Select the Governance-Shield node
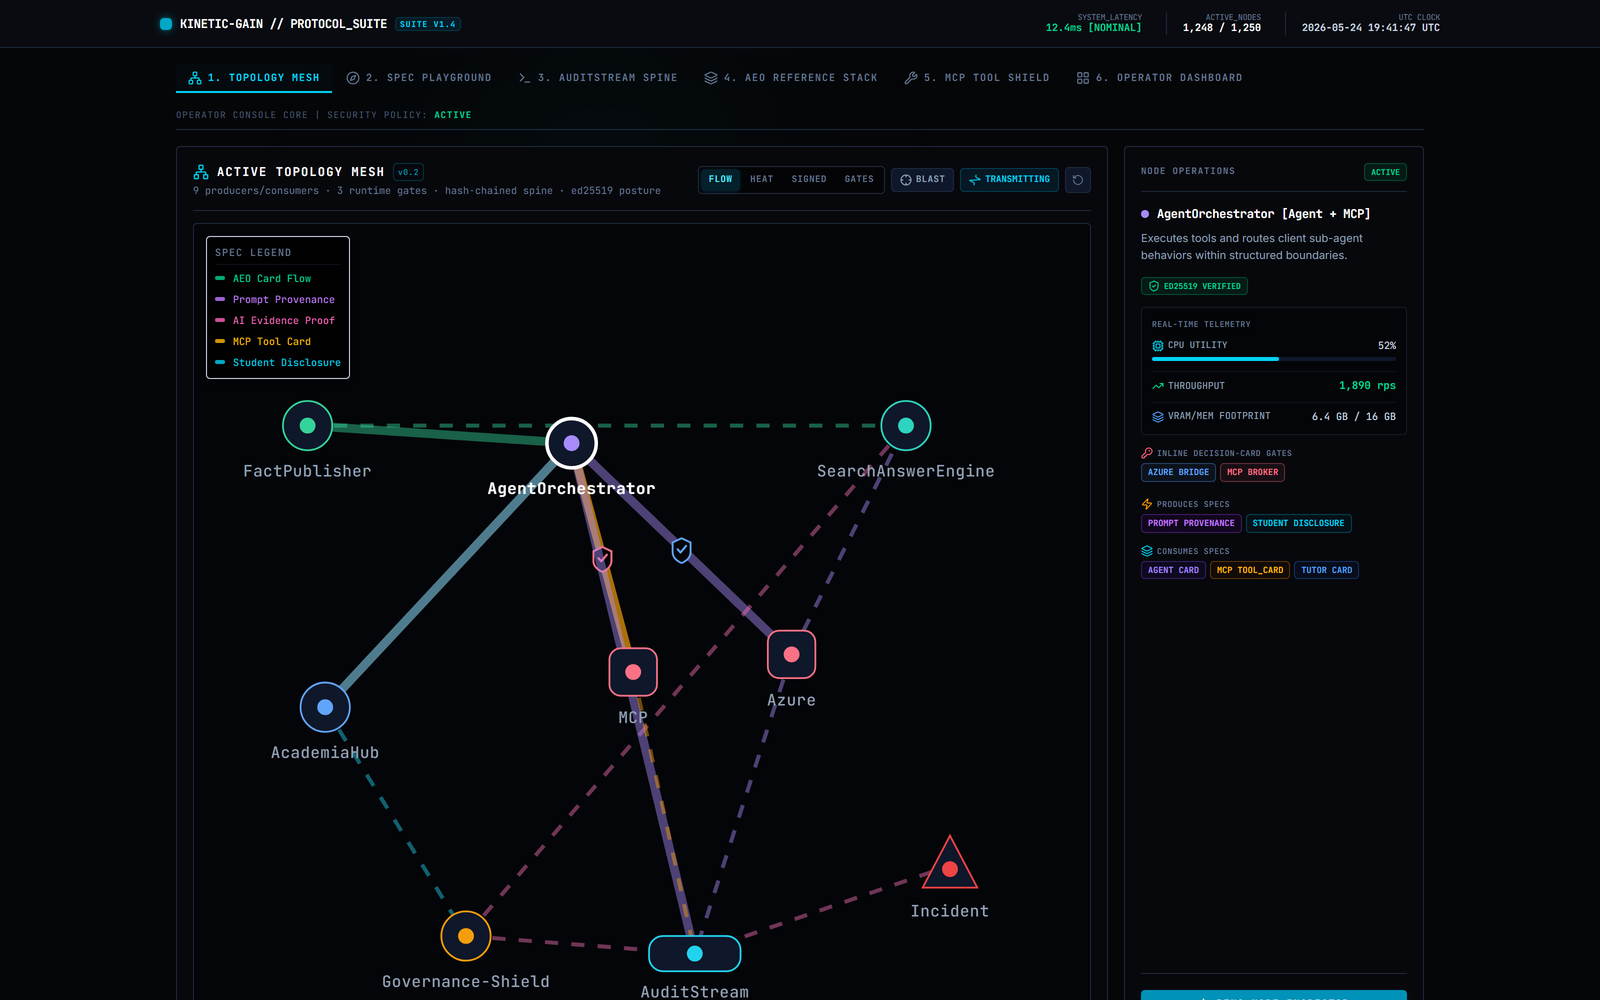The width and height of the screenshot is (1600, 1000). pos(466,936)
